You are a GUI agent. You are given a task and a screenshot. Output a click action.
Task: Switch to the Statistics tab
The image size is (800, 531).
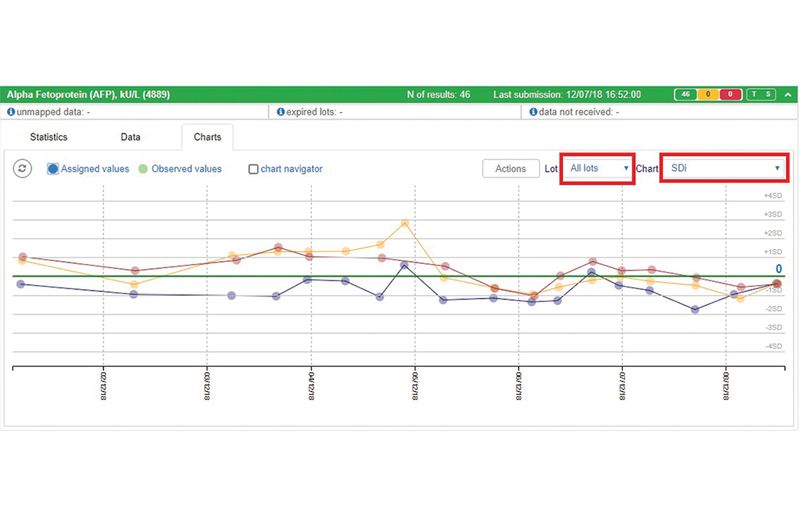[x=48, y=136]
